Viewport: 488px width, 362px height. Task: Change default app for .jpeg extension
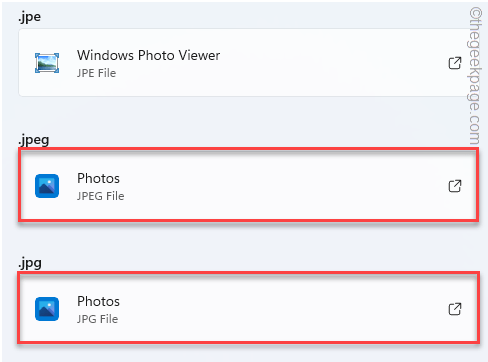pos(248,185)
